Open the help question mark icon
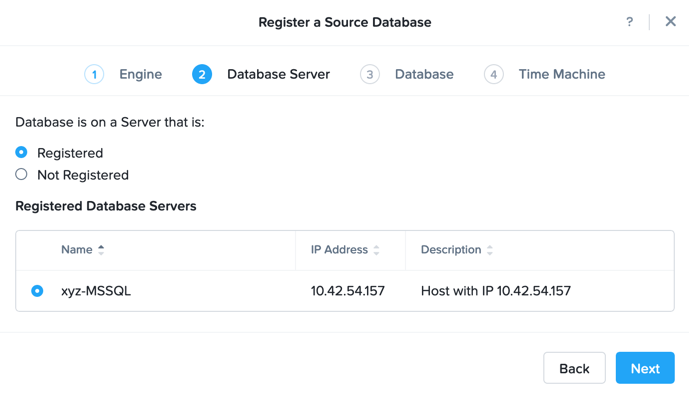The width and height of the screenshot is (689, 395). [x=629, y=22]
